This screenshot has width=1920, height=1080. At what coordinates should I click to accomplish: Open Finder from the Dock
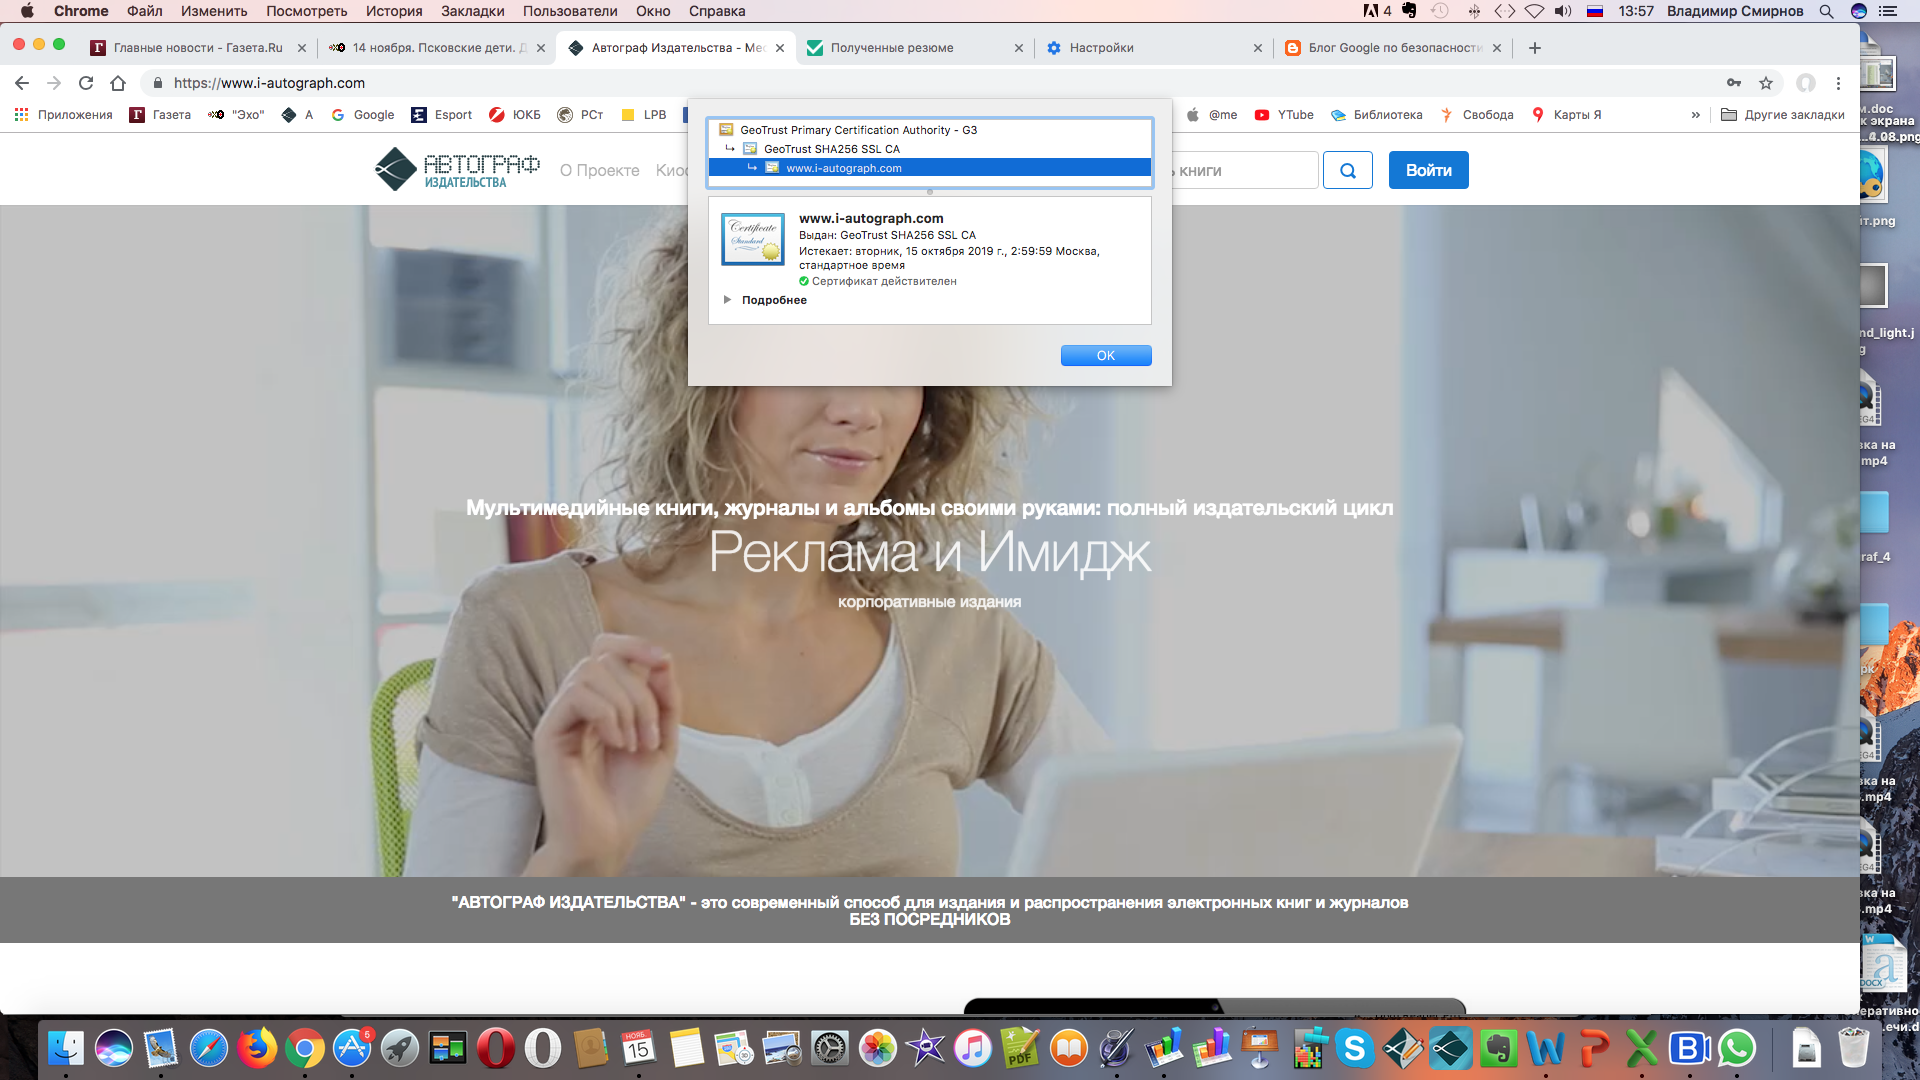pyautogui.click(x=66, y=1048)
